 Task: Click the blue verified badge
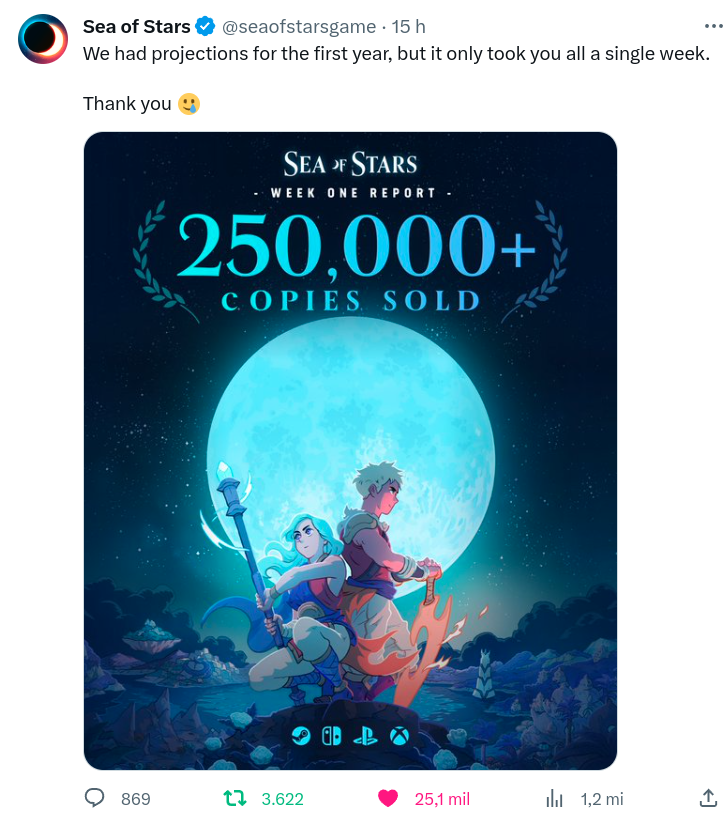(x=205, y=26)
